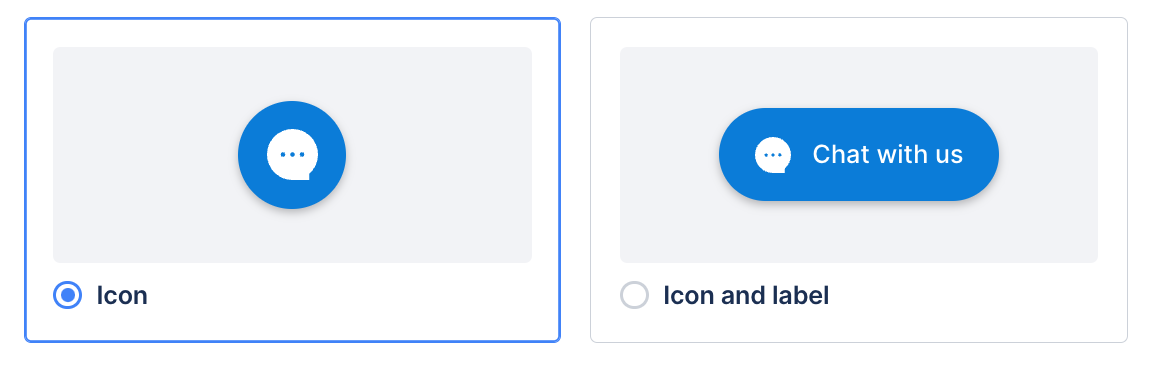Image resolution: width=1158 pixels, height=368 pixels.
Task: Choose the Icon and label style card
Action: (859, 180)
